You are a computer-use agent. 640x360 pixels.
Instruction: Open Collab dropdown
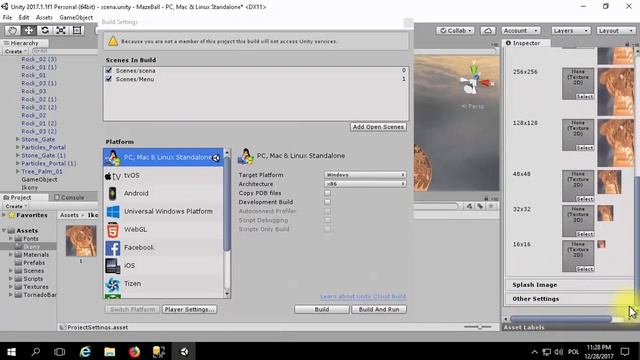455,31
